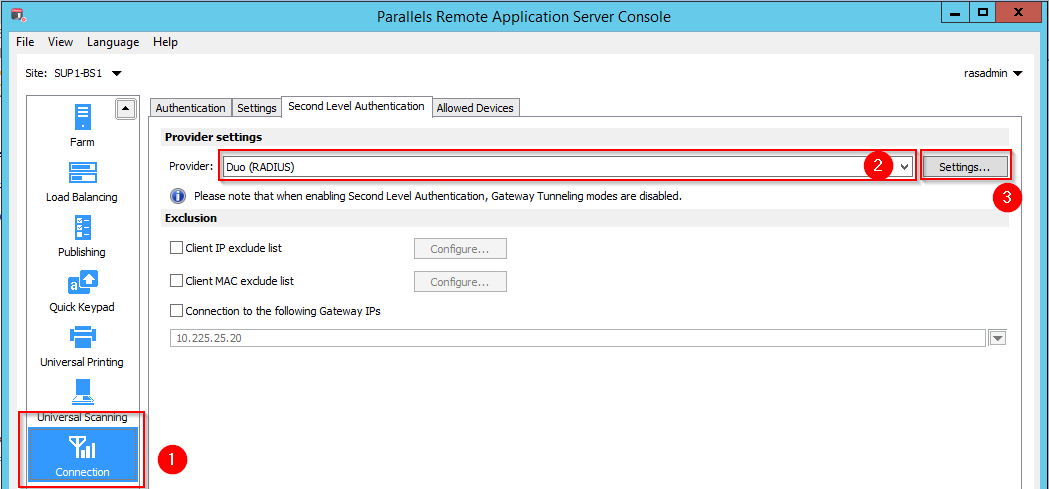Open the Quick Keypad category
The image size is (1049, 489).
pos(82,292)
